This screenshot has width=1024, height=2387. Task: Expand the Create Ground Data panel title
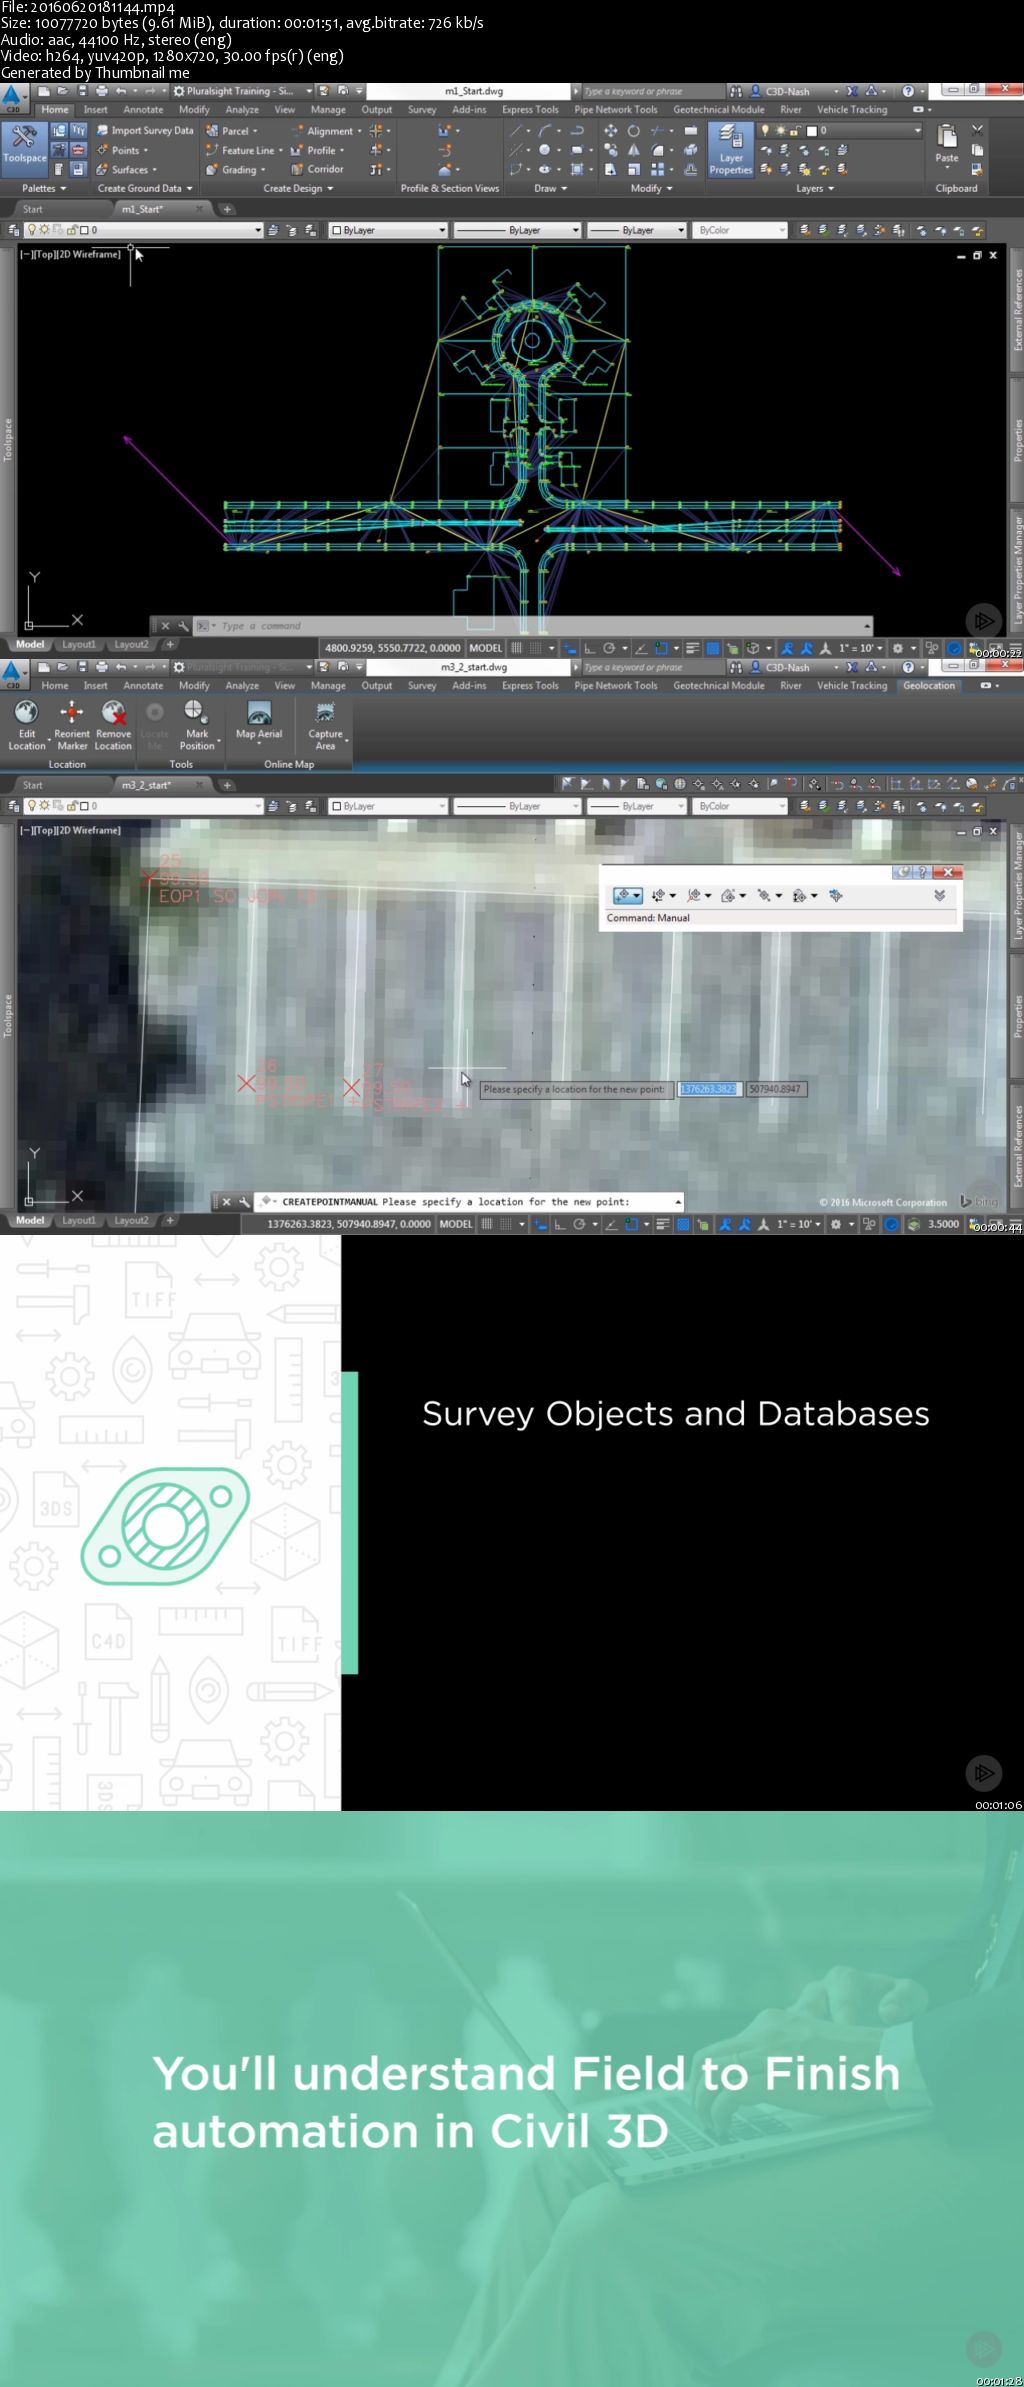pyautogui.click(x=145, y=188)
